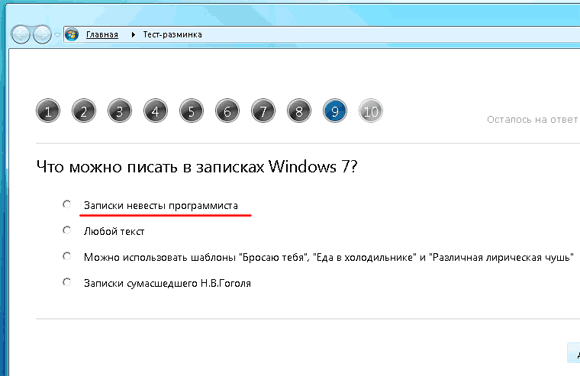Go to question 2 circle
This screenshot has width=580, height=376.
coord(84,111)
